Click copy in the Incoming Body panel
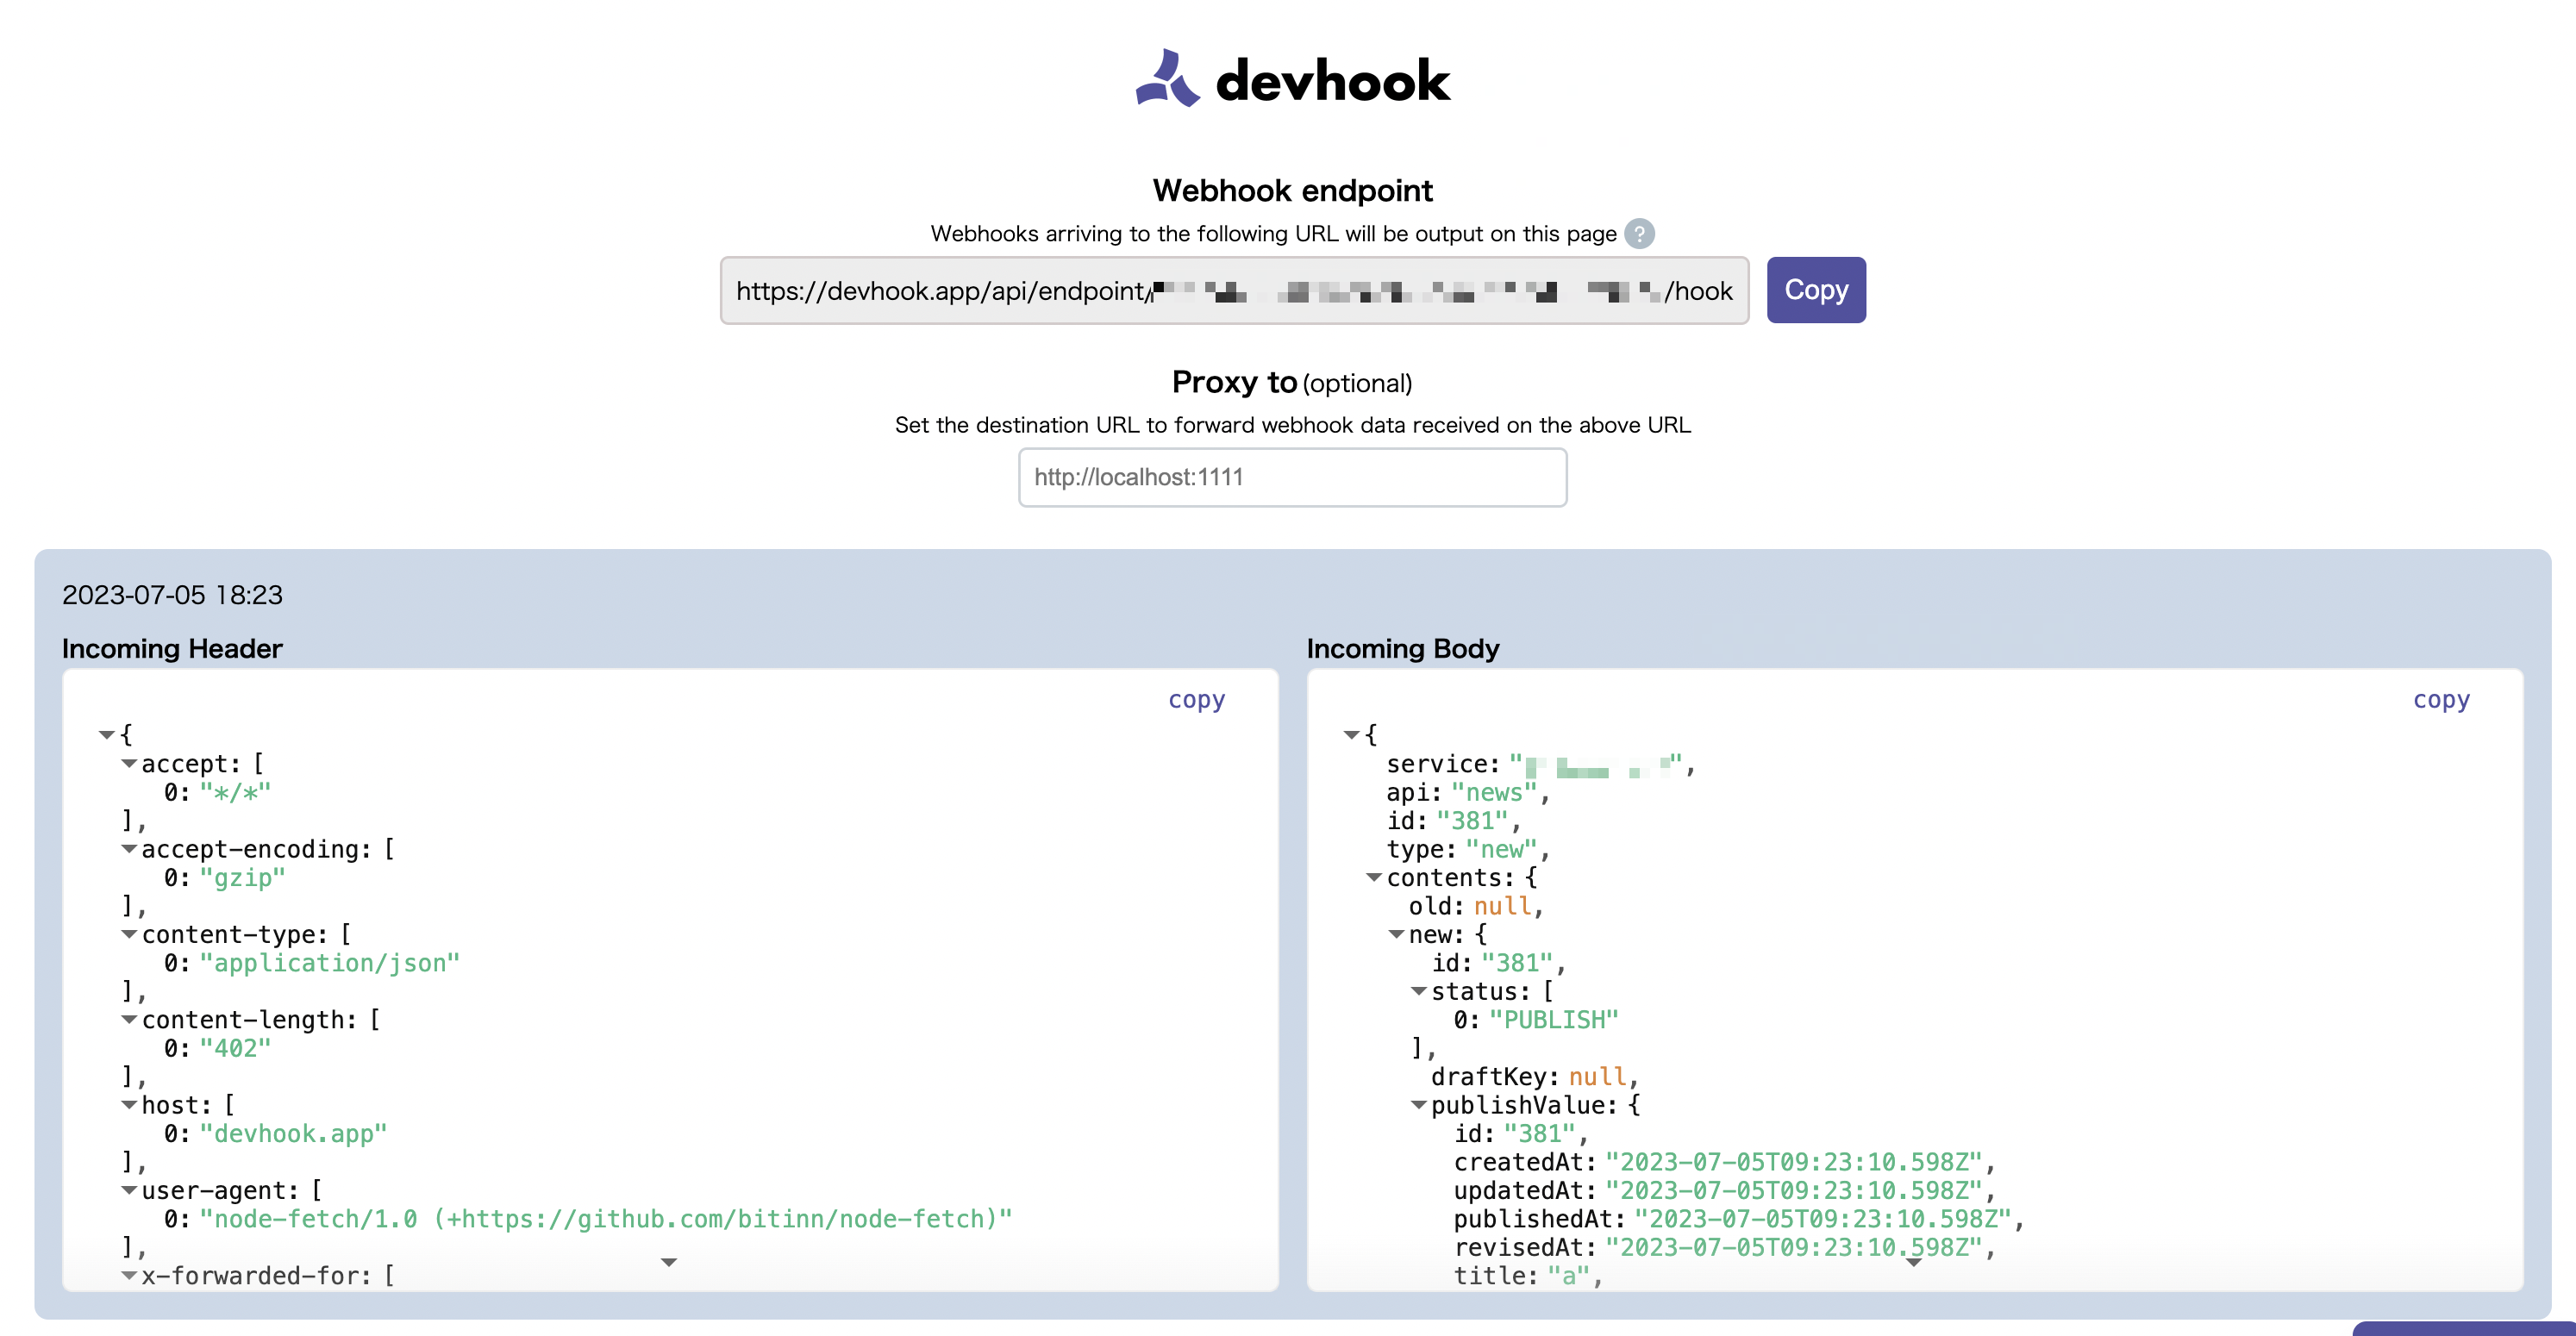The width and height of the screenshot is (2576, 1336). pyautogui.click(x=2441, y=699)
